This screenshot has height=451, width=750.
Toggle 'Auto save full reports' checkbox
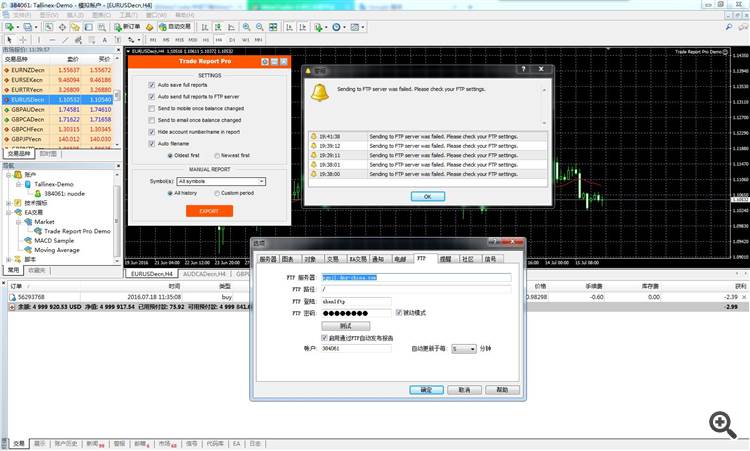coord(152,85)
